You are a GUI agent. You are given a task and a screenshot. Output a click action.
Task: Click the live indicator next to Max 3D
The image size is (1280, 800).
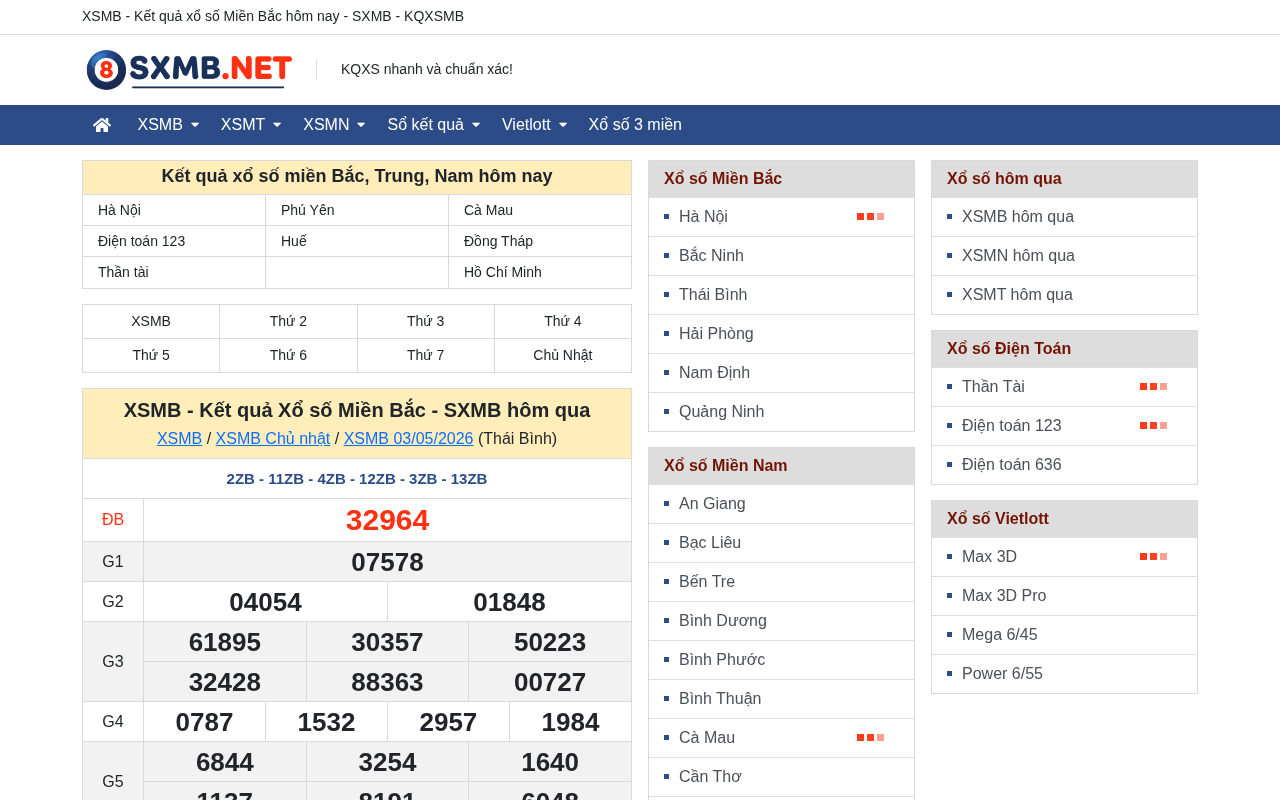pyautogui.click(x=1153, y=556)
